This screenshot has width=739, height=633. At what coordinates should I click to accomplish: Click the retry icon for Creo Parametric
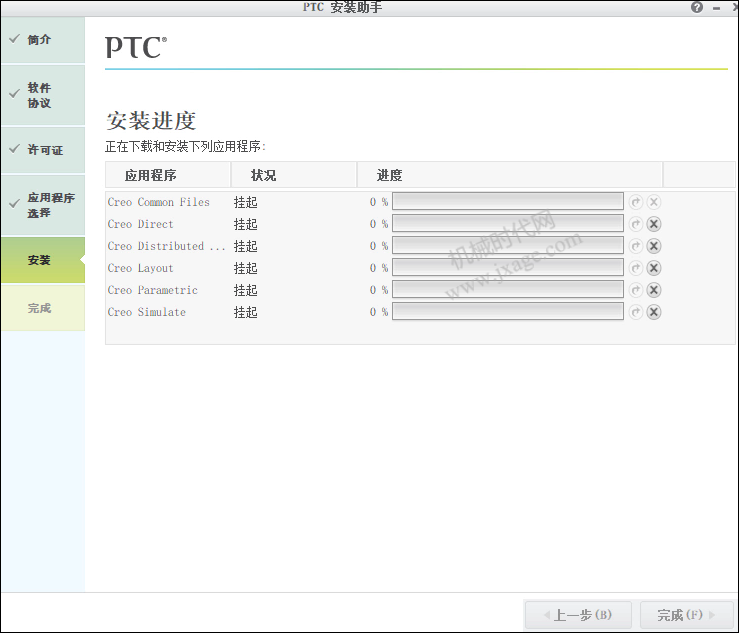[636, 290]
